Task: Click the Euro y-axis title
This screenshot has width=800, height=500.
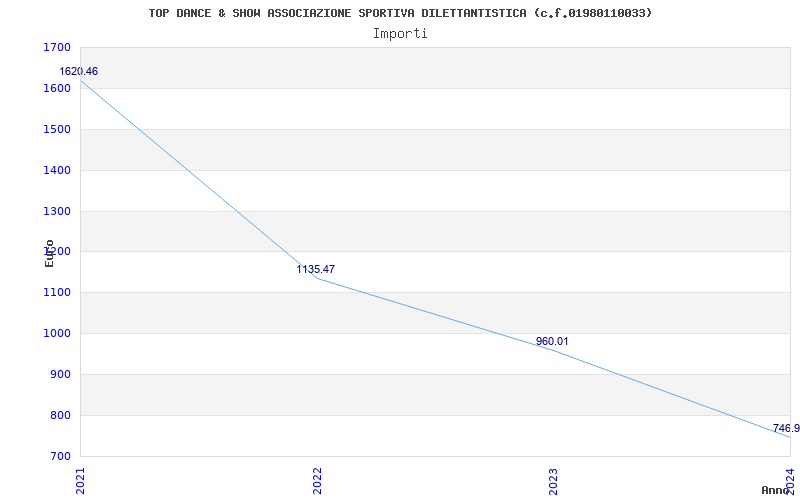Action: click(x=49, y=254)
